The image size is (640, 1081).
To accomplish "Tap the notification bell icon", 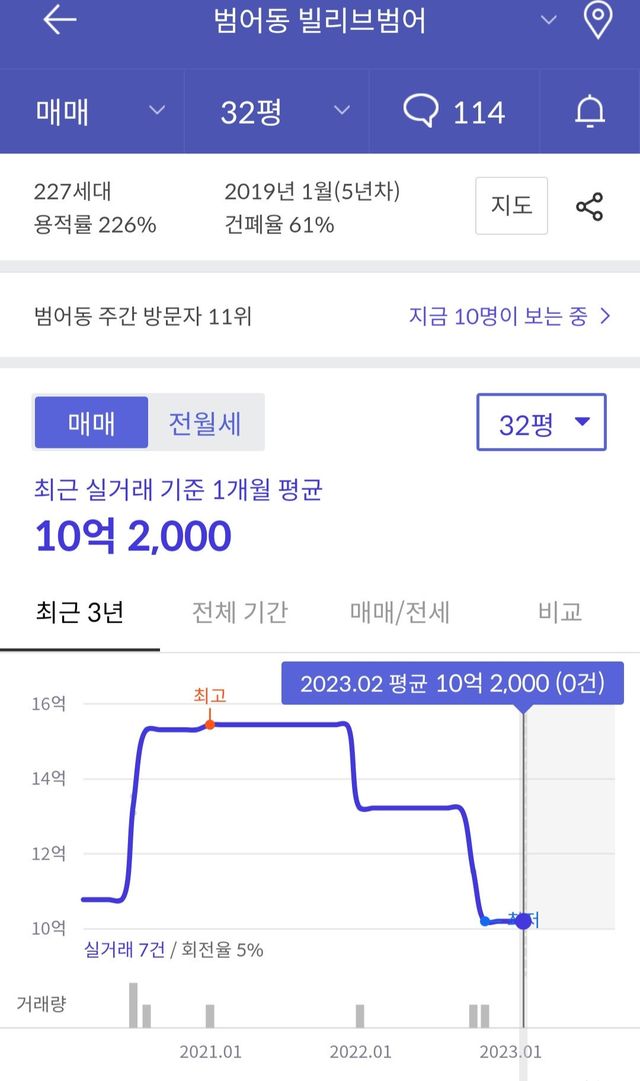I will tap(590, 112).
